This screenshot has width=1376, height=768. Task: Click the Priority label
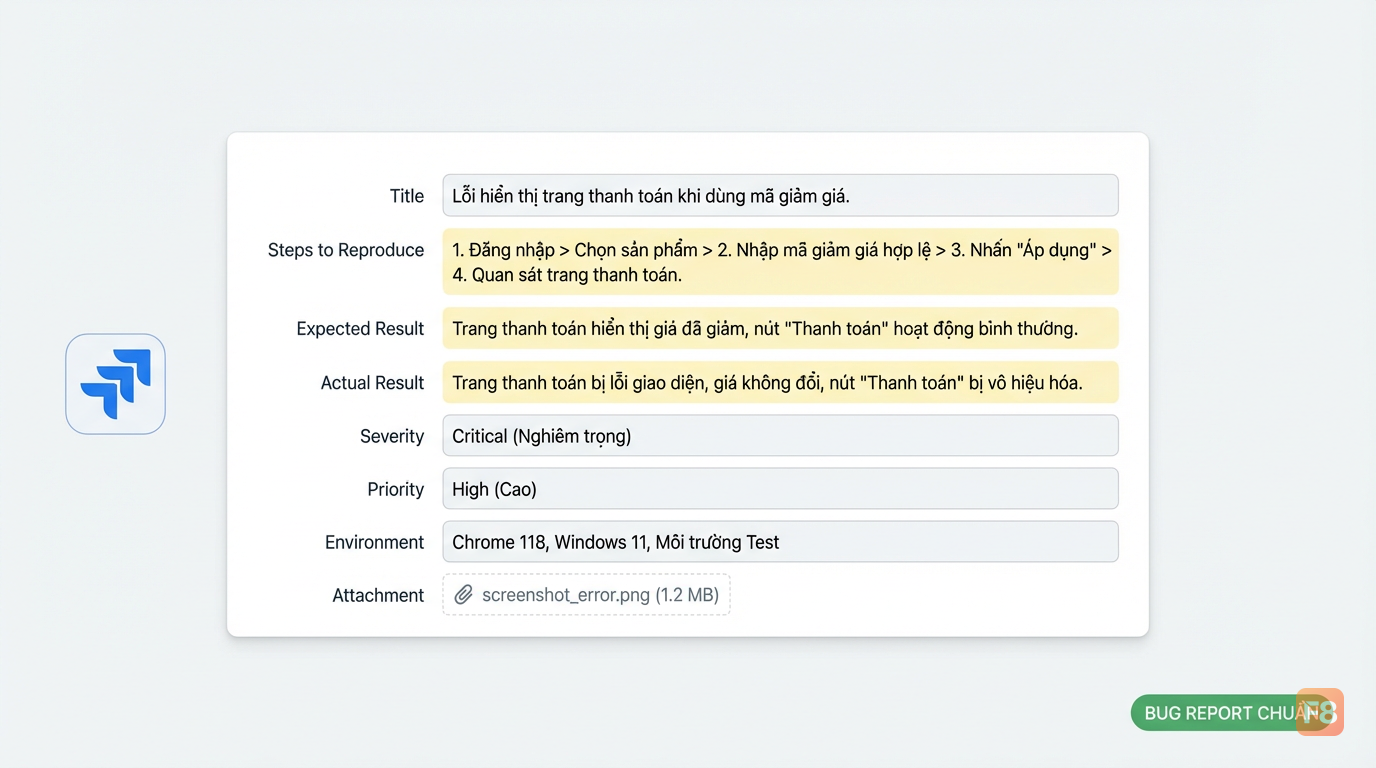396,489
